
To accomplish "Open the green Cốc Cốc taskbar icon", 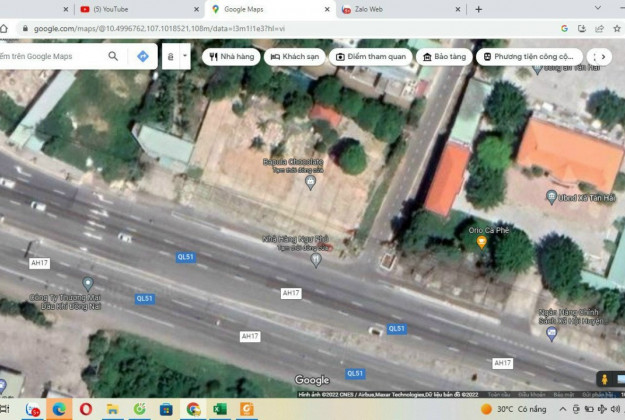I will point(140,409).
